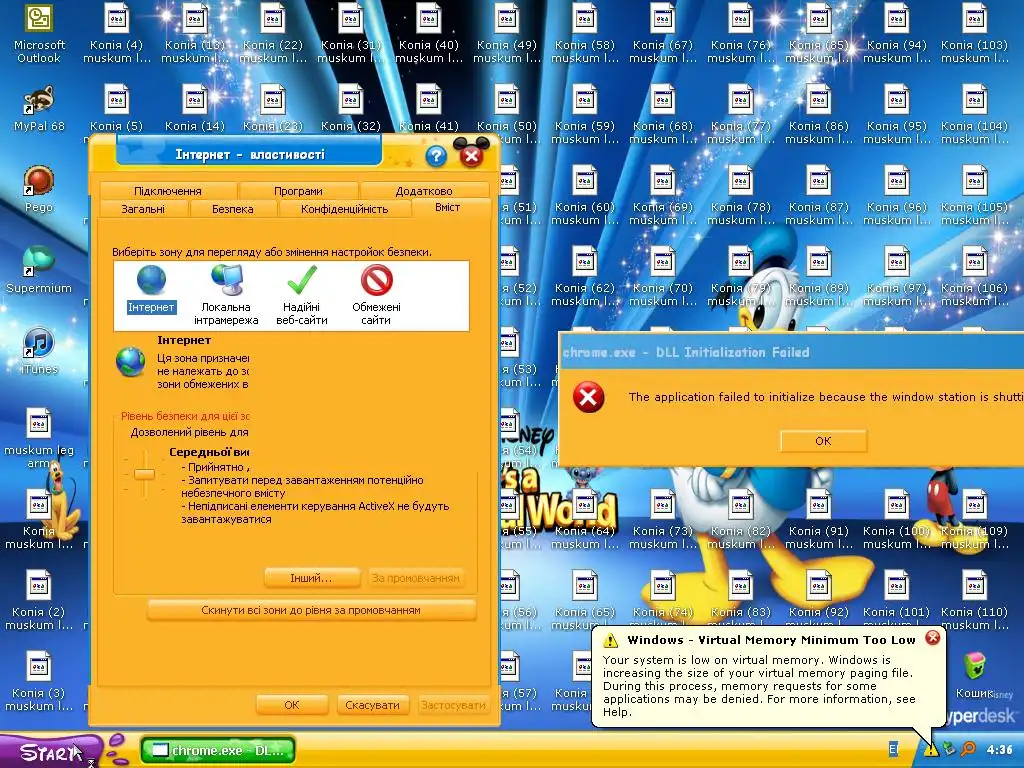
Task: Click the virtual memory balloon message text
Action: (x=759, y=686)
